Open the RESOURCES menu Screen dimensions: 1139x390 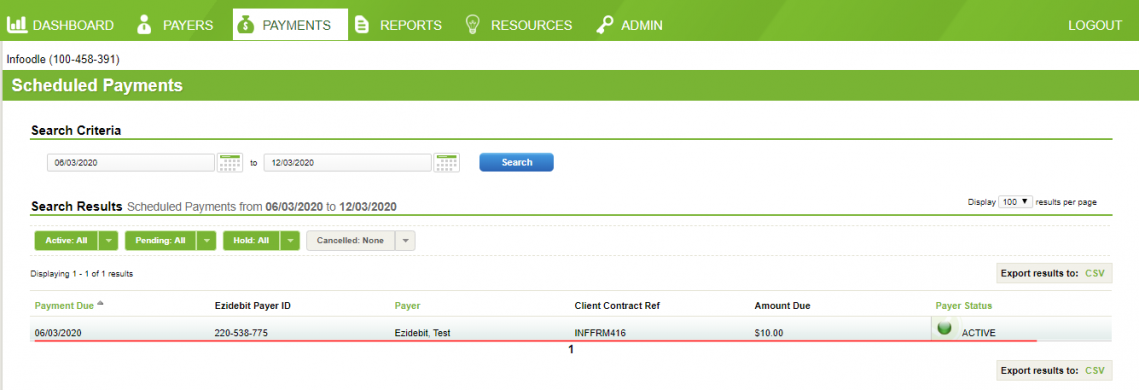point(531,25)
